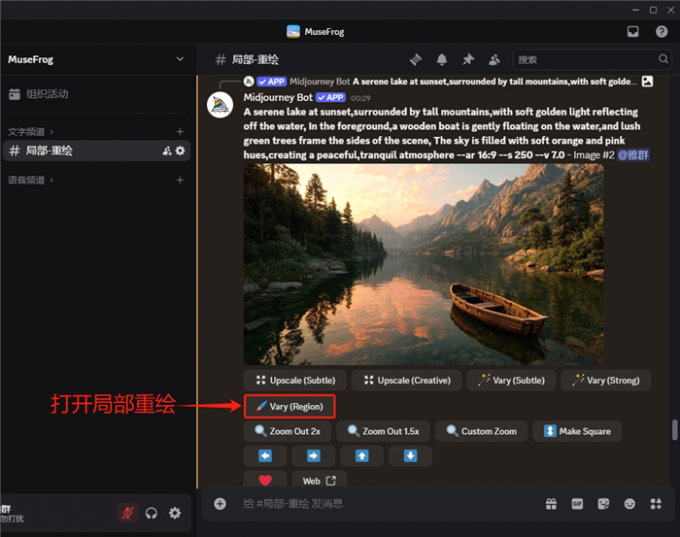Click the replied message preview text
680x537 pixels.
494,82
